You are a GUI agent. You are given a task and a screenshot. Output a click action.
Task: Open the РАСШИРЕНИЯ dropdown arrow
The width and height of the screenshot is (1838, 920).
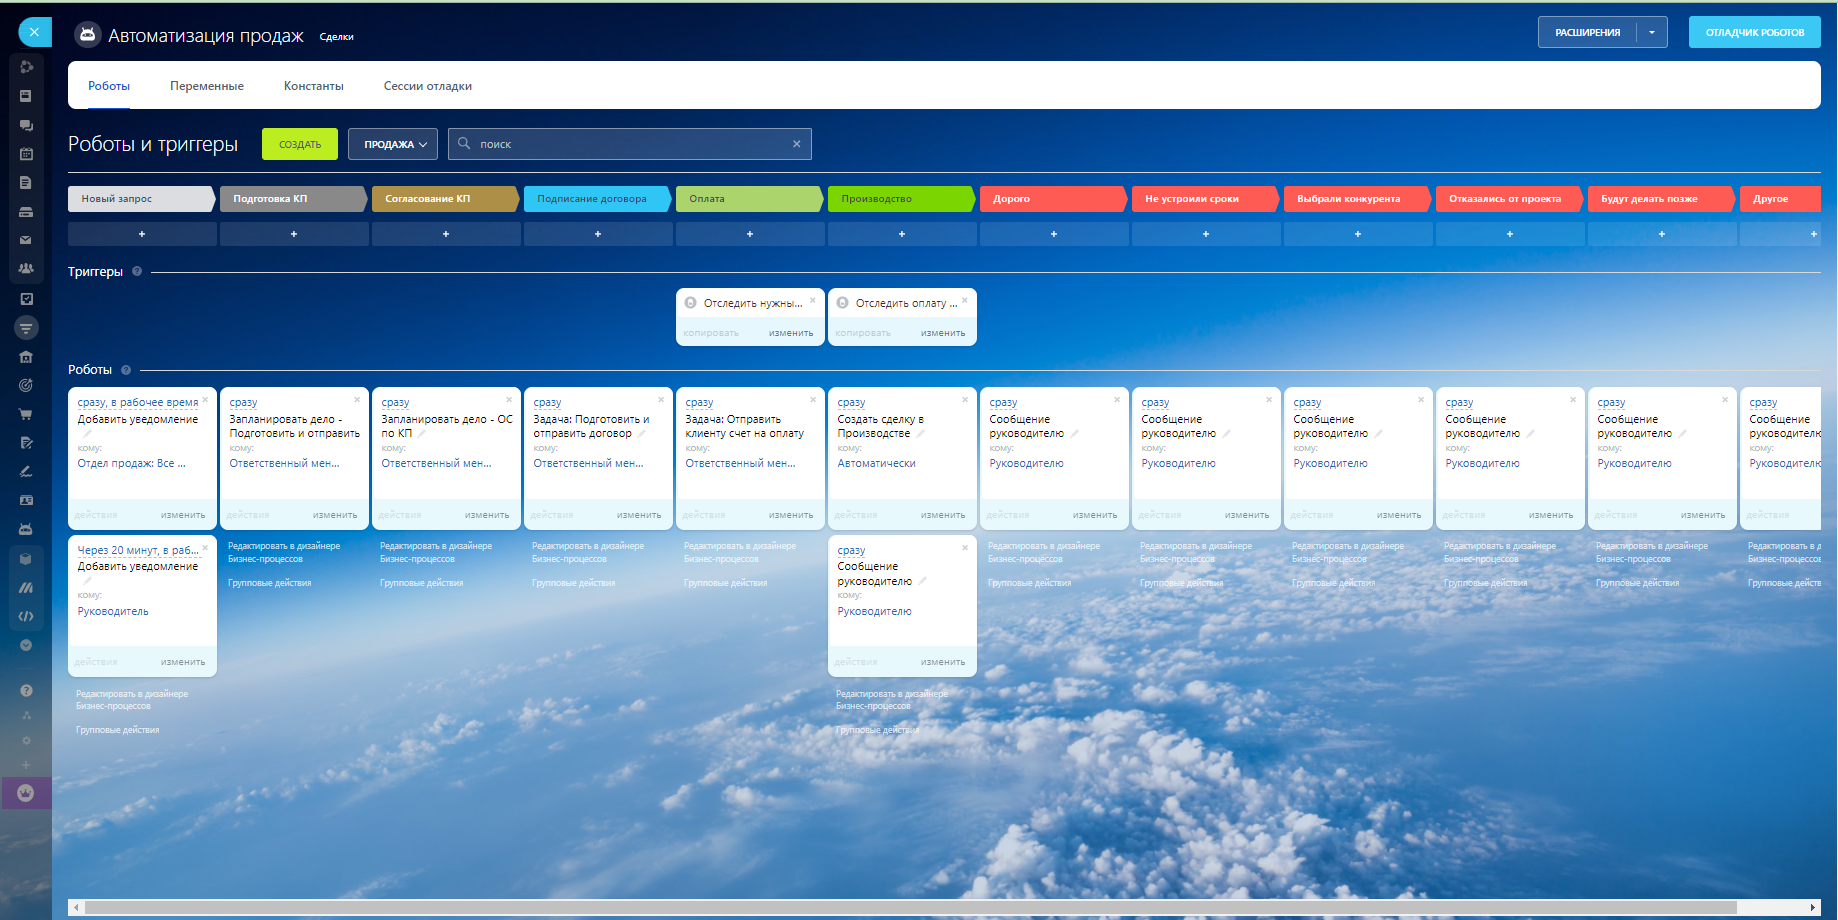[x=1652, y=32]
